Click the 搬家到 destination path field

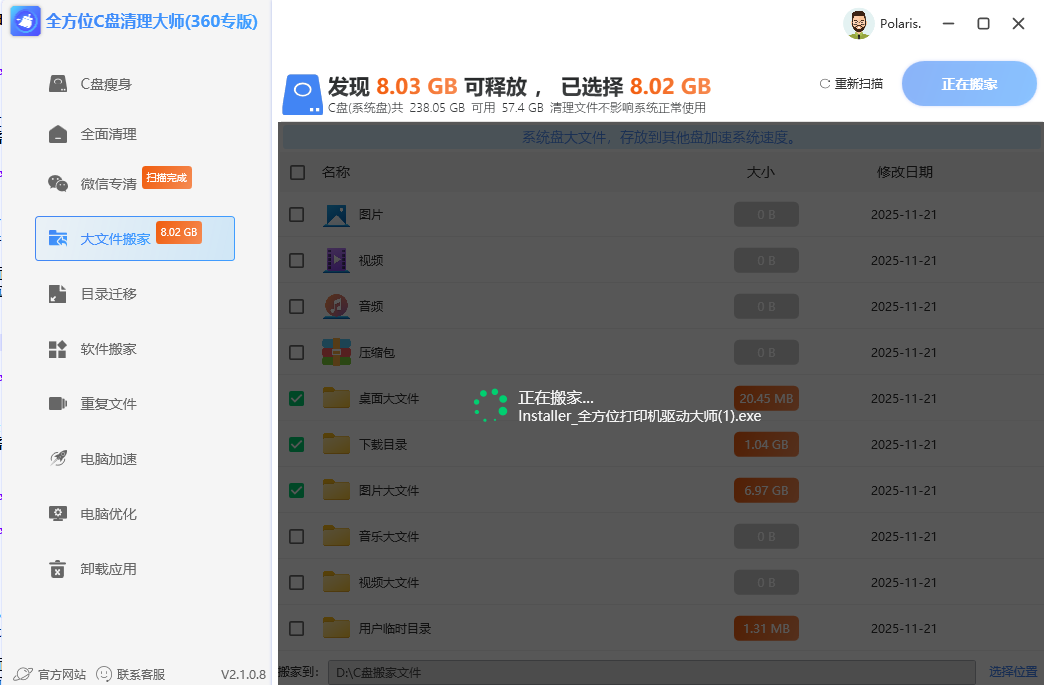point(650,671)
